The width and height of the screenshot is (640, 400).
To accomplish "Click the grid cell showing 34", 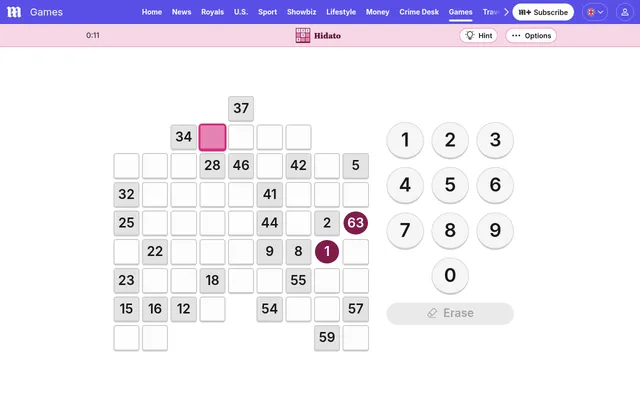I will click(184, 137).
